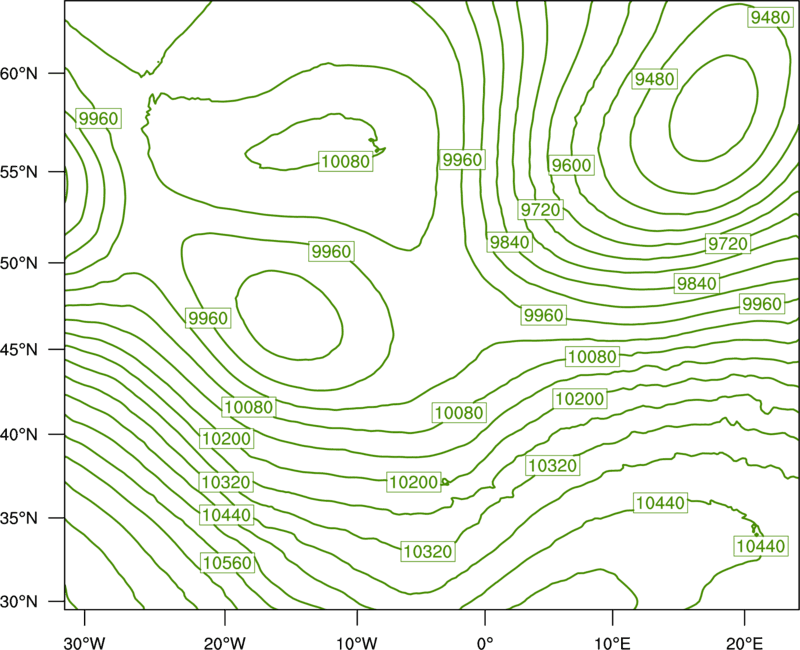Click the 9840 label directly above the 9960 at 20°E
Image resolution: width=800 pixels, height=650 pixels.
(697, 284)
